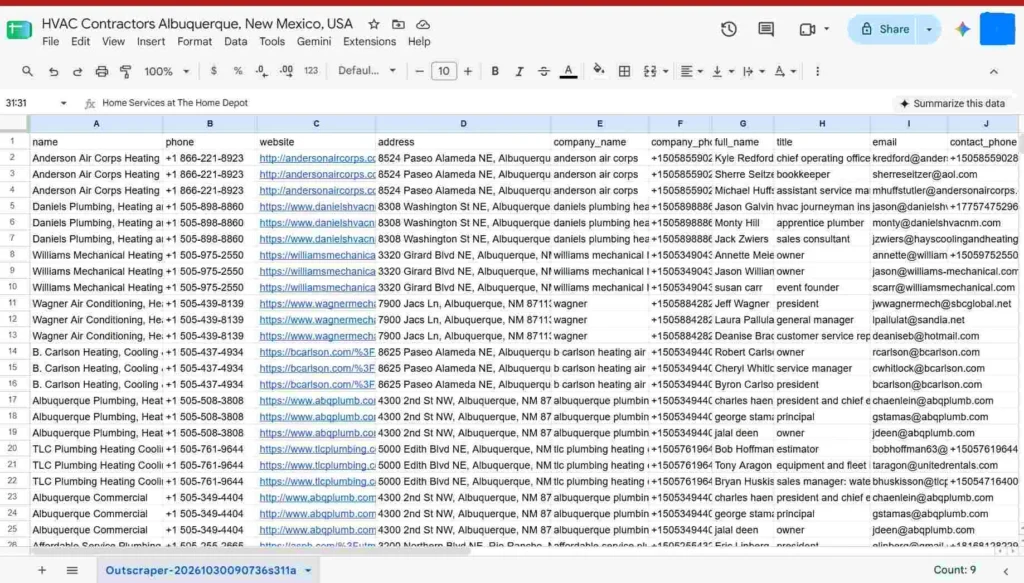Print the spreadsheet
Viewport: 1024px width, 583px height.
tap(101, 71)
